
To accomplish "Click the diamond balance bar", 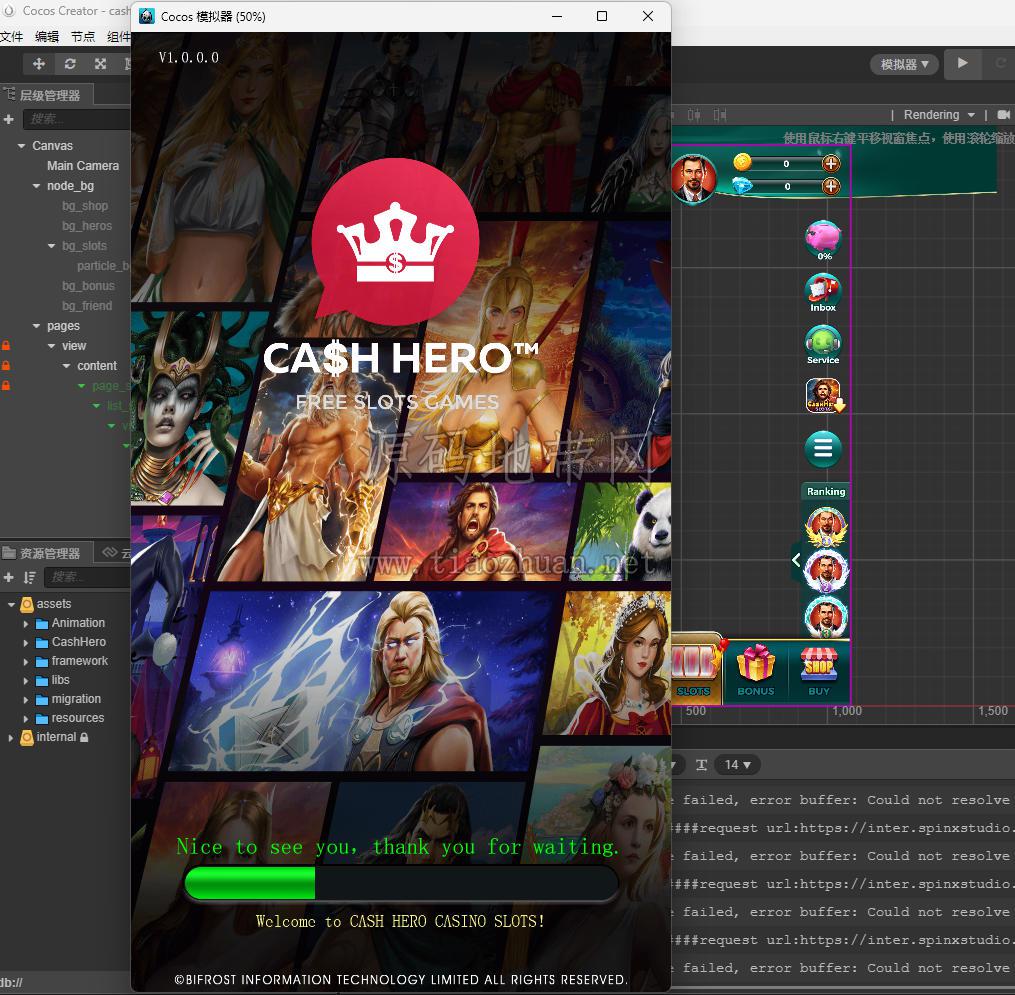I will click(786, 186).
